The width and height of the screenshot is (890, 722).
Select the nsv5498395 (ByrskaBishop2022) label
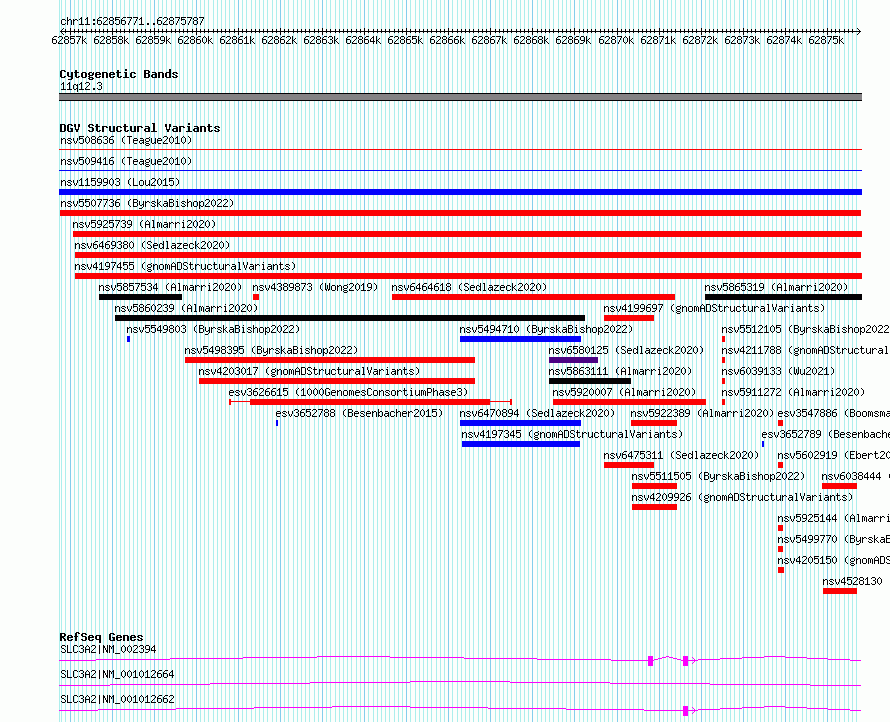point(271,350)
